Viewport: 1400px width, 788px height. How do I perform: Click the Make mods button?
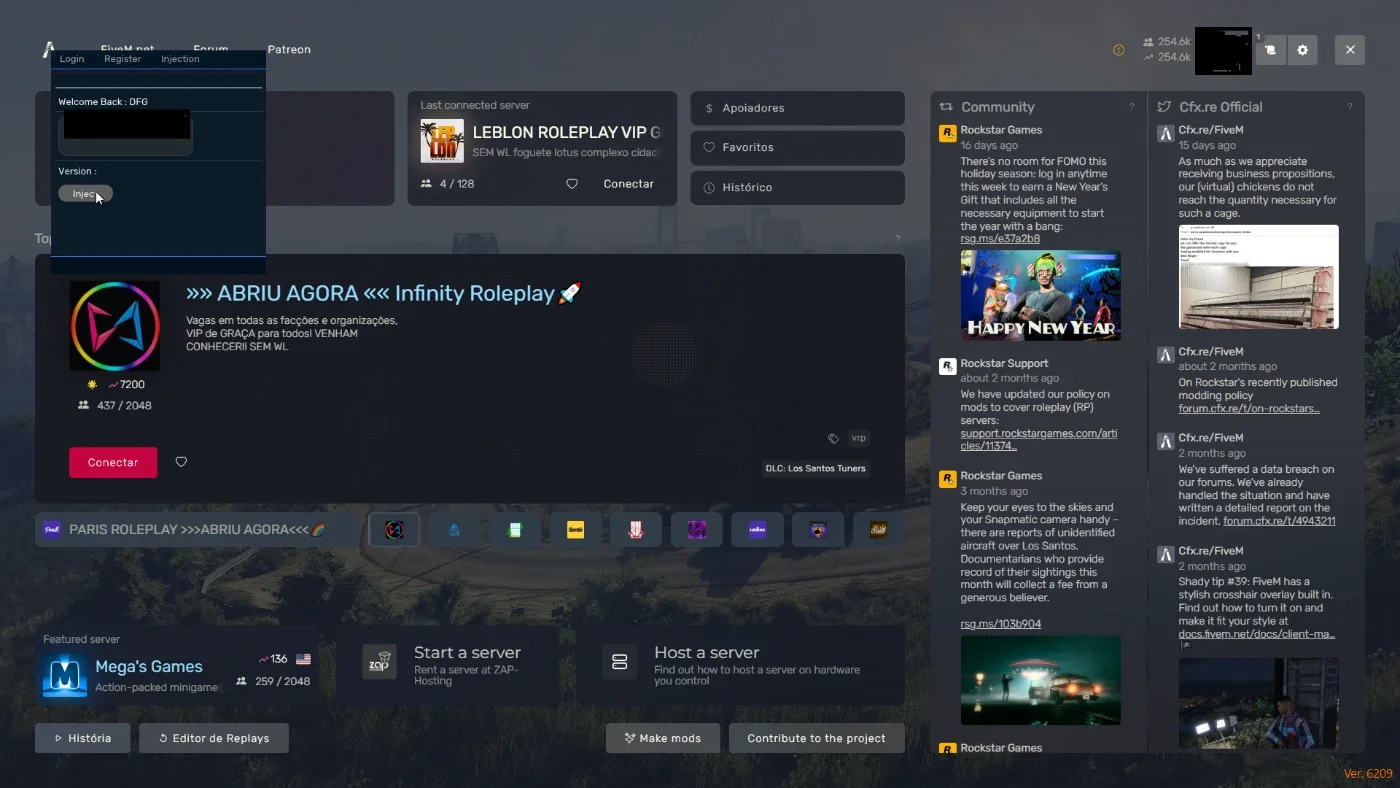(663, 738)
